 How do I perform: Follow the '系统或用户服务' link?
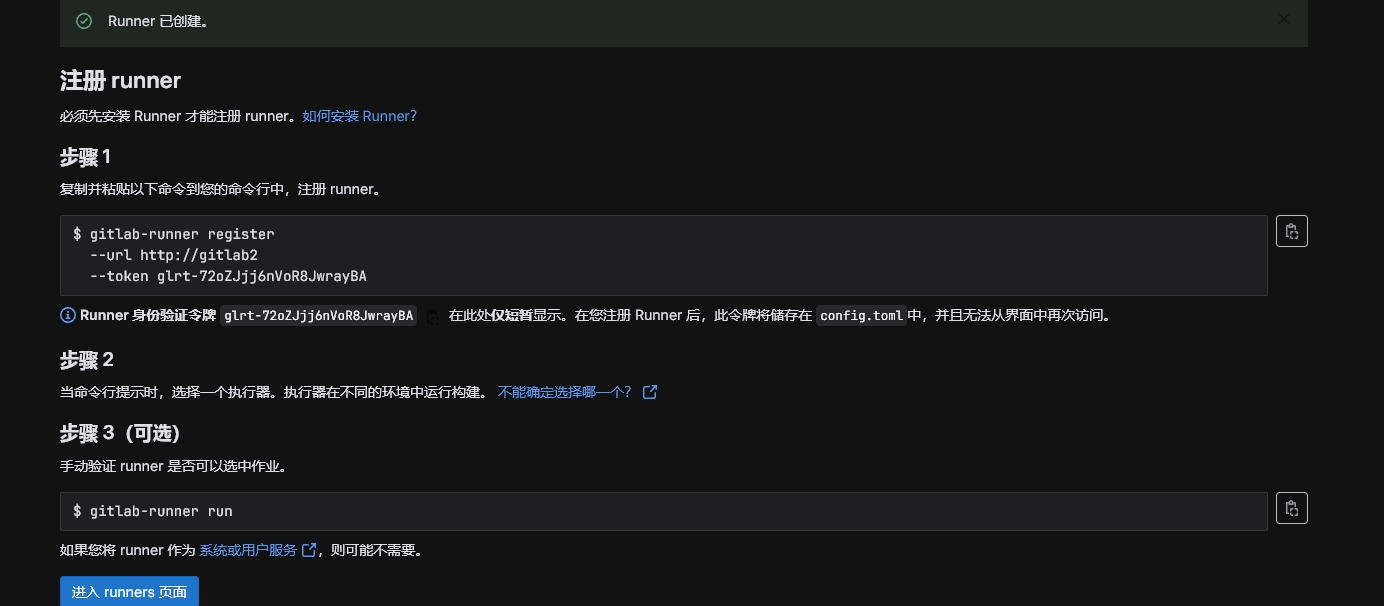(248, 550)
